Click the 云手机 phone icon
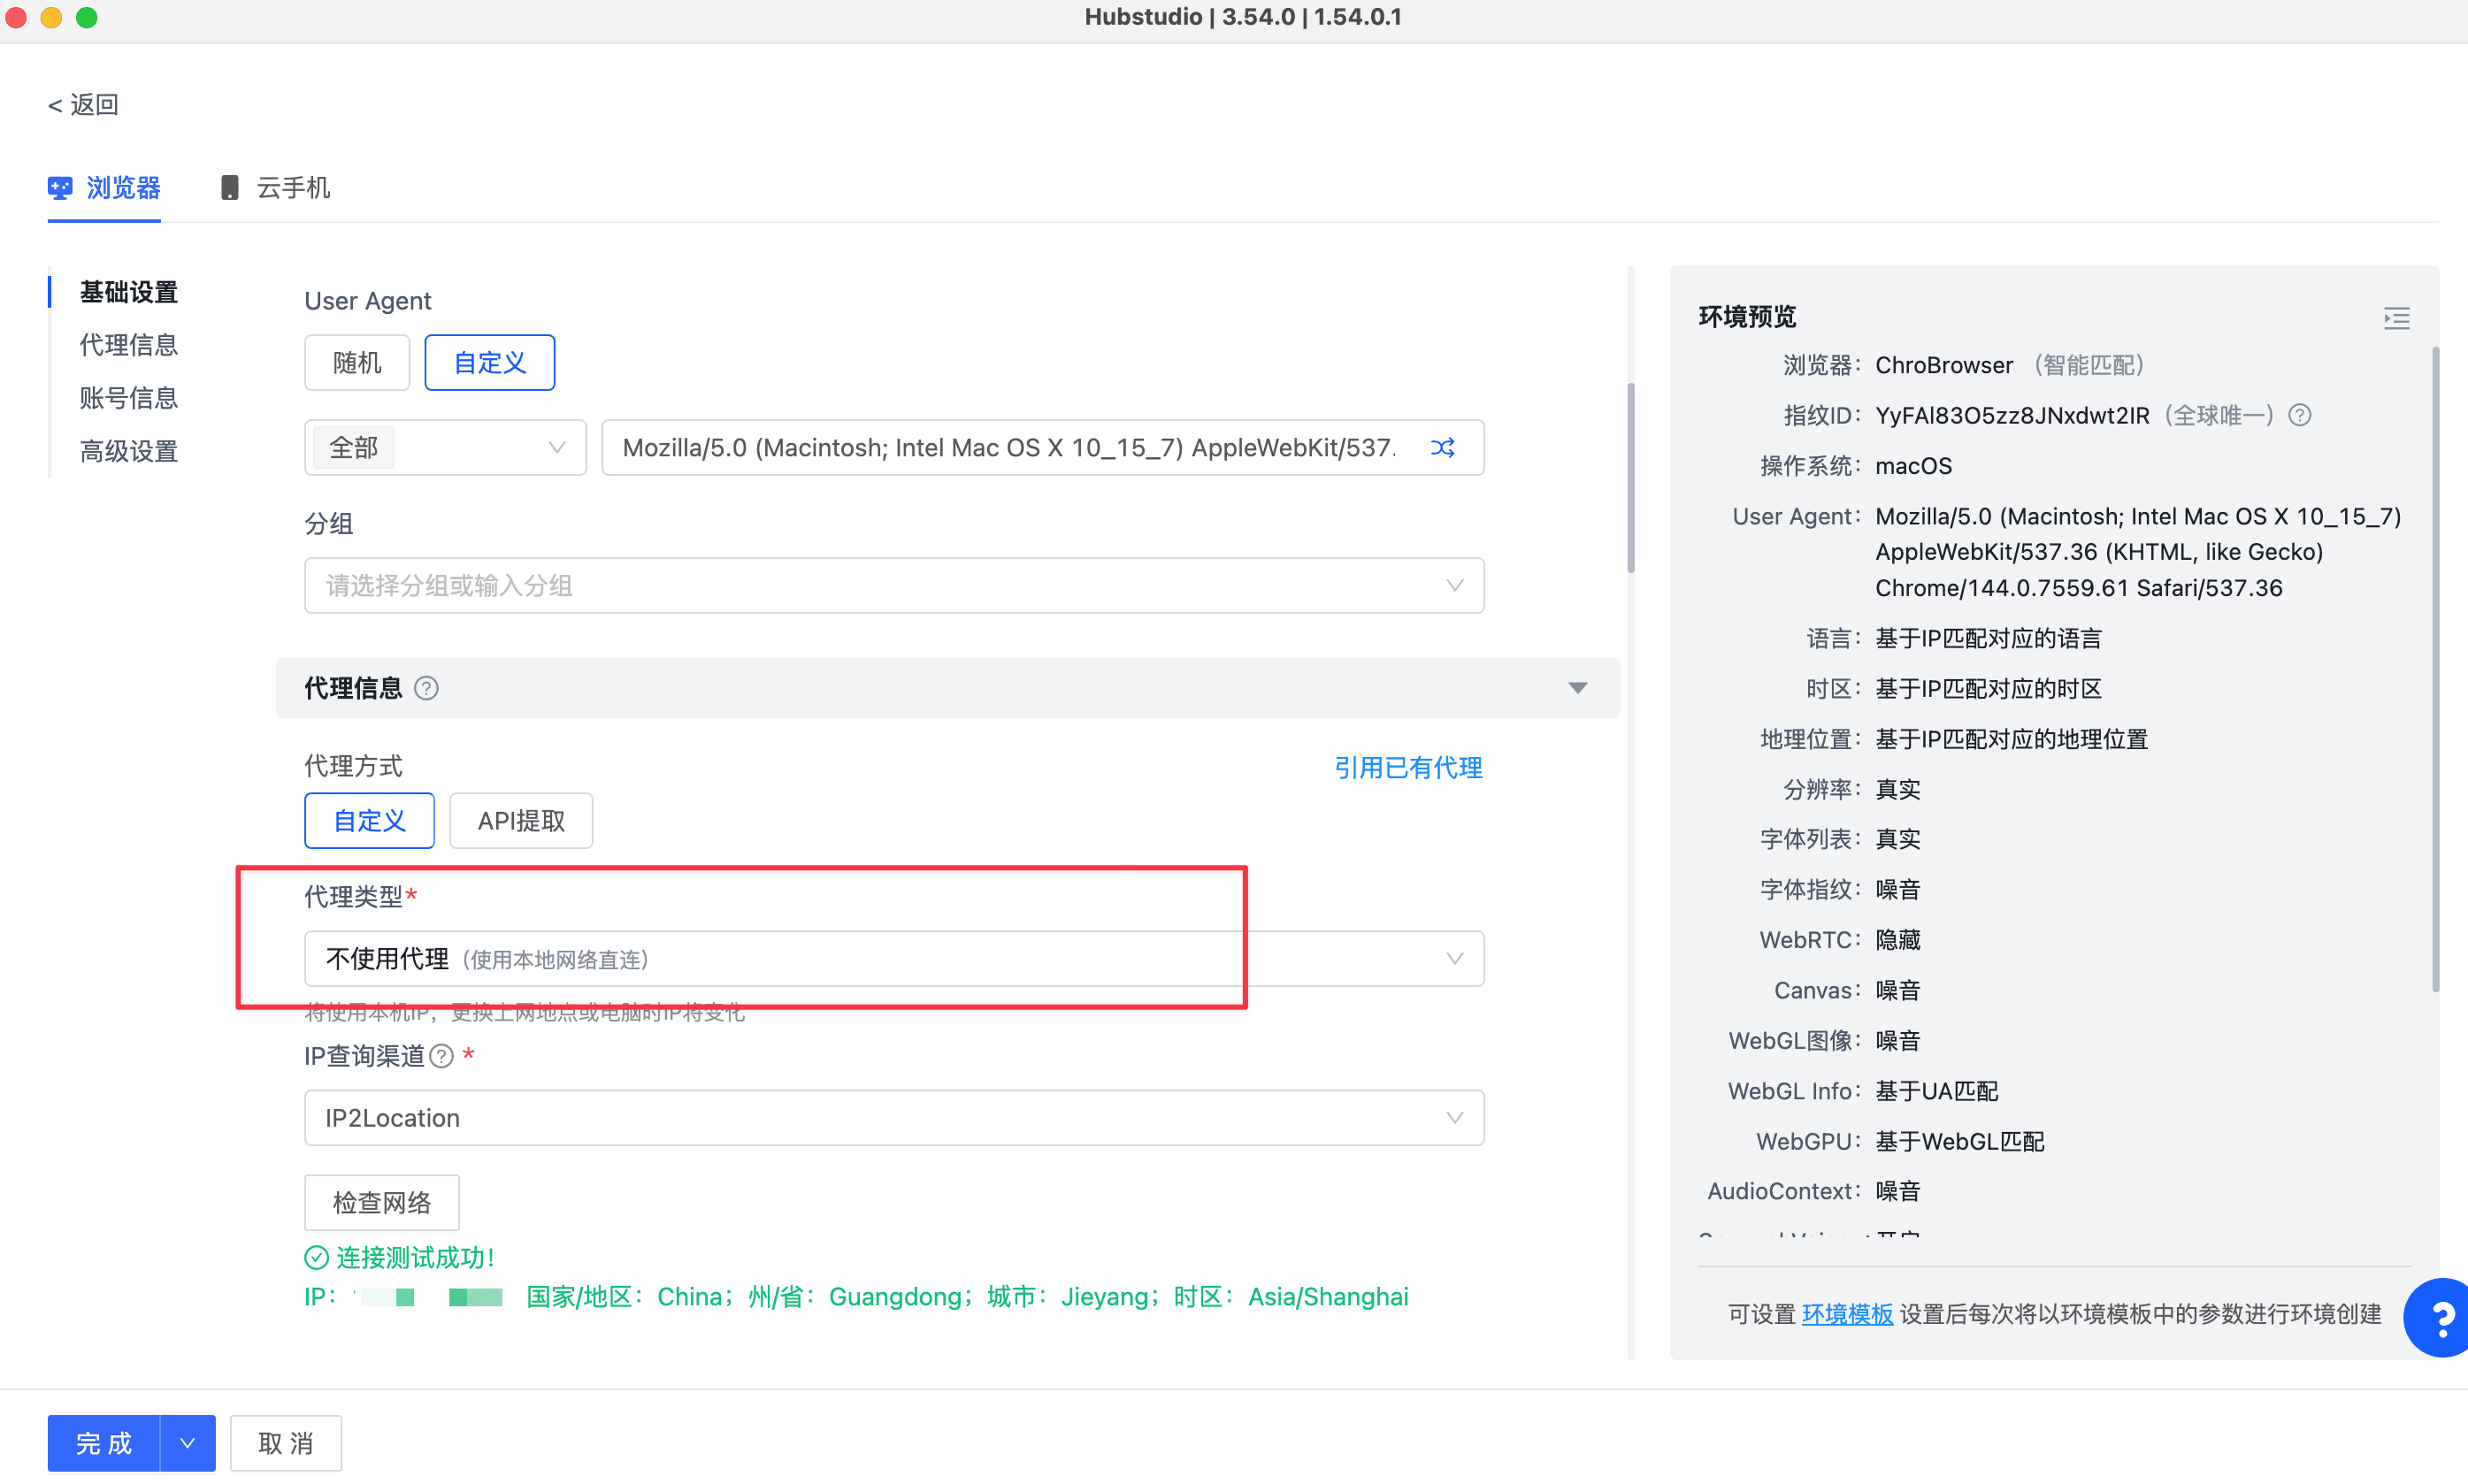2468x1484 pixels. [x=229, y=187]
